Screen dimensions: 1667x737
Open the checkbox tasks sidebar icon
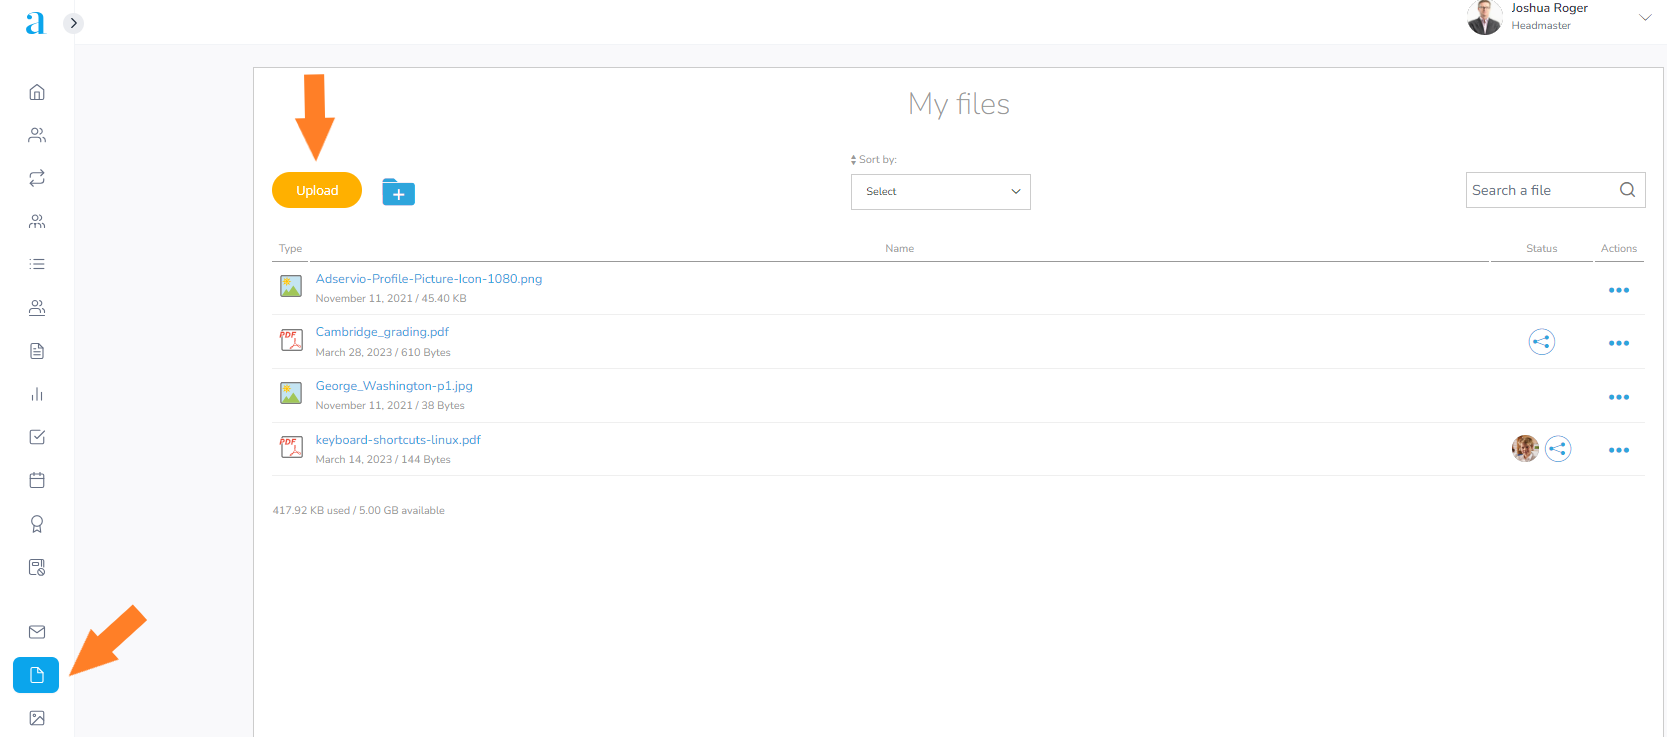37,437
